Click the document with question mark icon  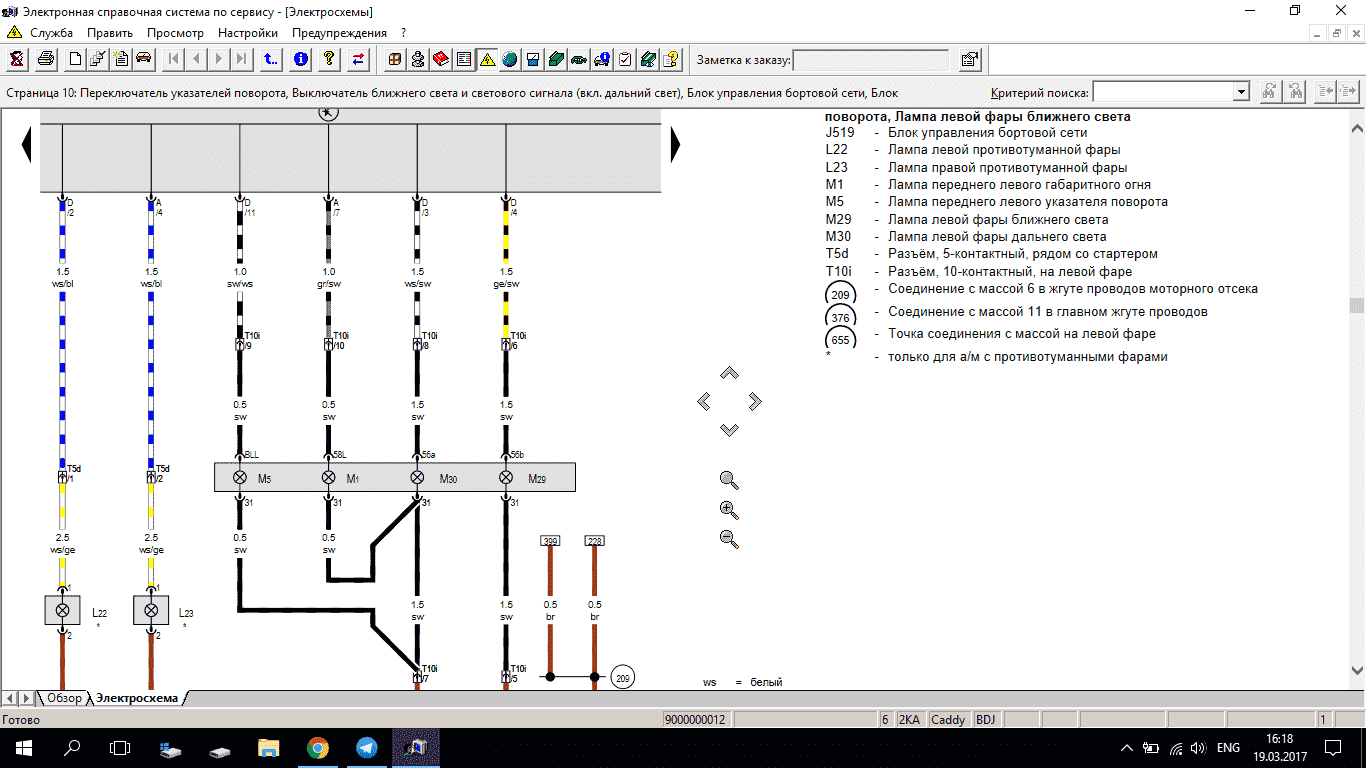(x=671, y=59)
